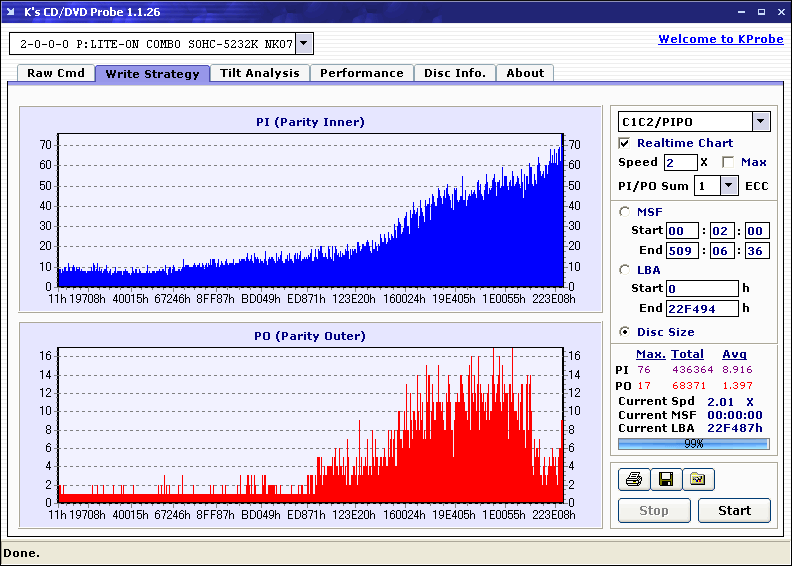Viewport: 792px width, 566px height.
Task: Click the MSF Start frames field
Action: pos(757,231)
